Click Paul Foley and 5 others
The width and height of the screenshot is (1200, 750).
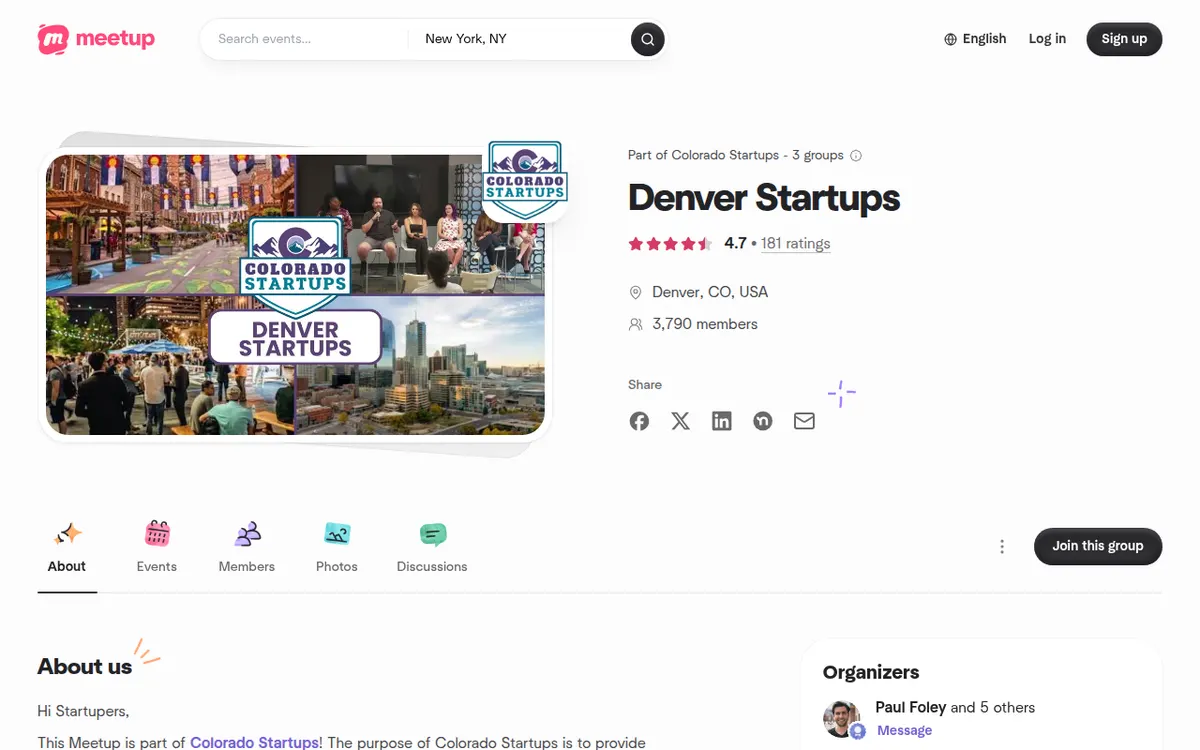(955, 707)
